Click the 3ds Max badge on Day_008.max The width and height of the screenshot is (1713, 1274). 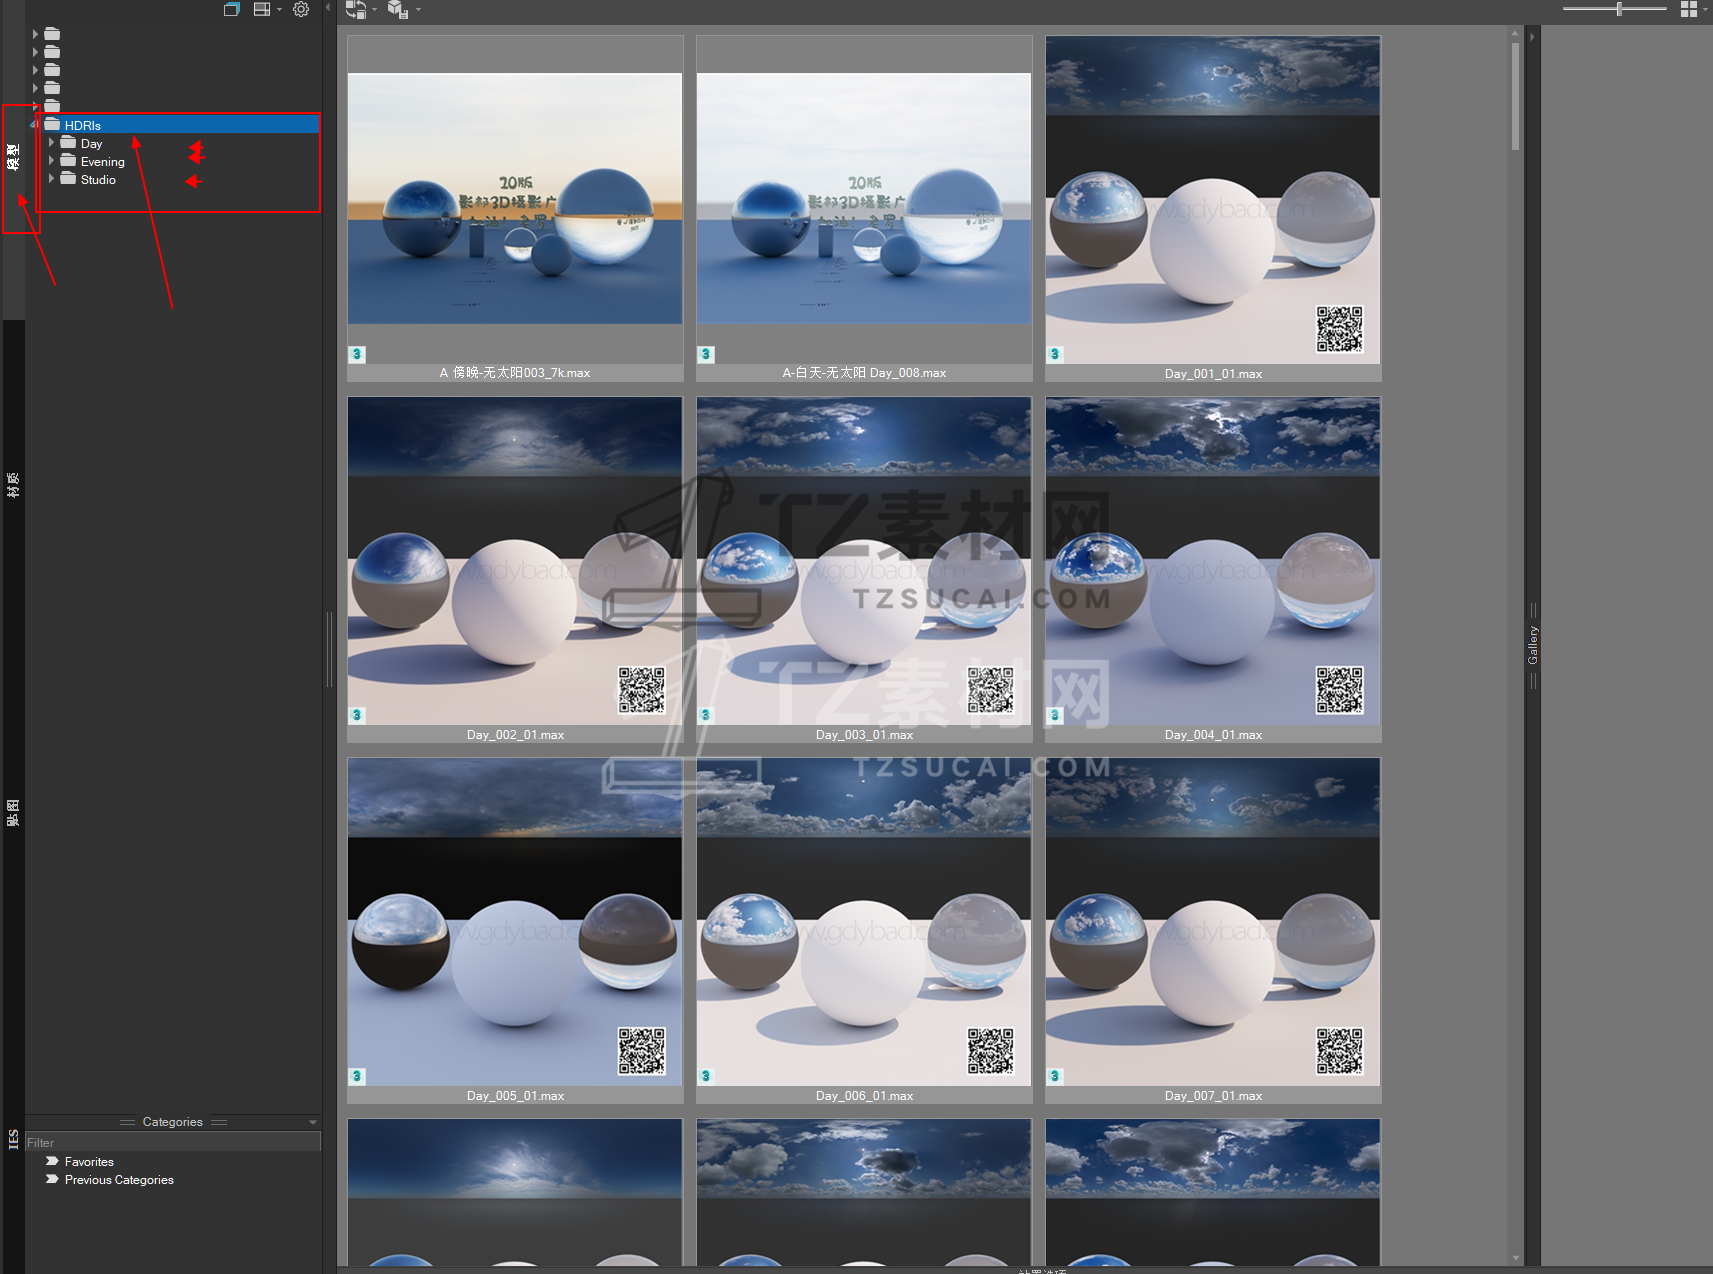pos(706,354)
